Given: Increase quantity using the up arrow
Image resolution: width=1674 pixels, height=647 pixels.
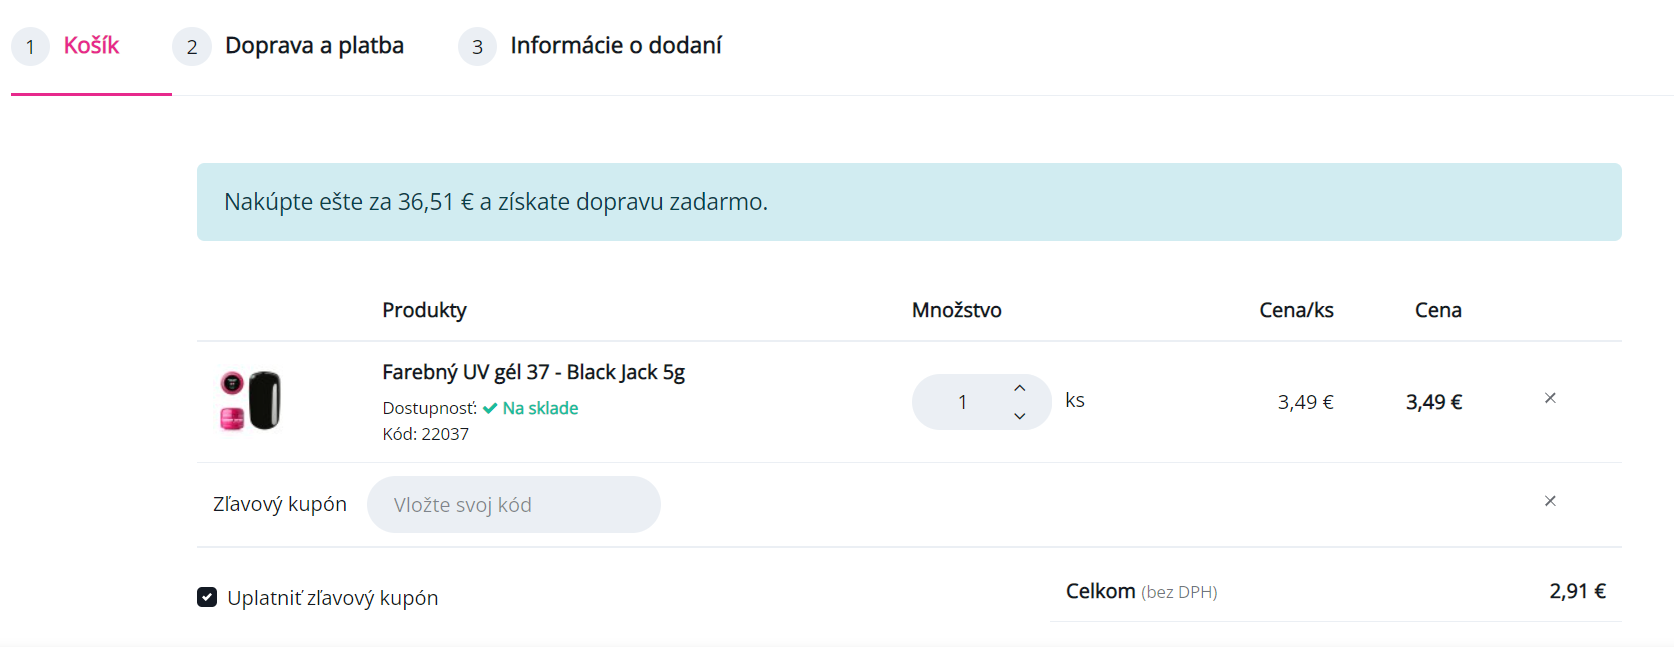Looking at the screenshot, I should click(x=1019, y=388).
